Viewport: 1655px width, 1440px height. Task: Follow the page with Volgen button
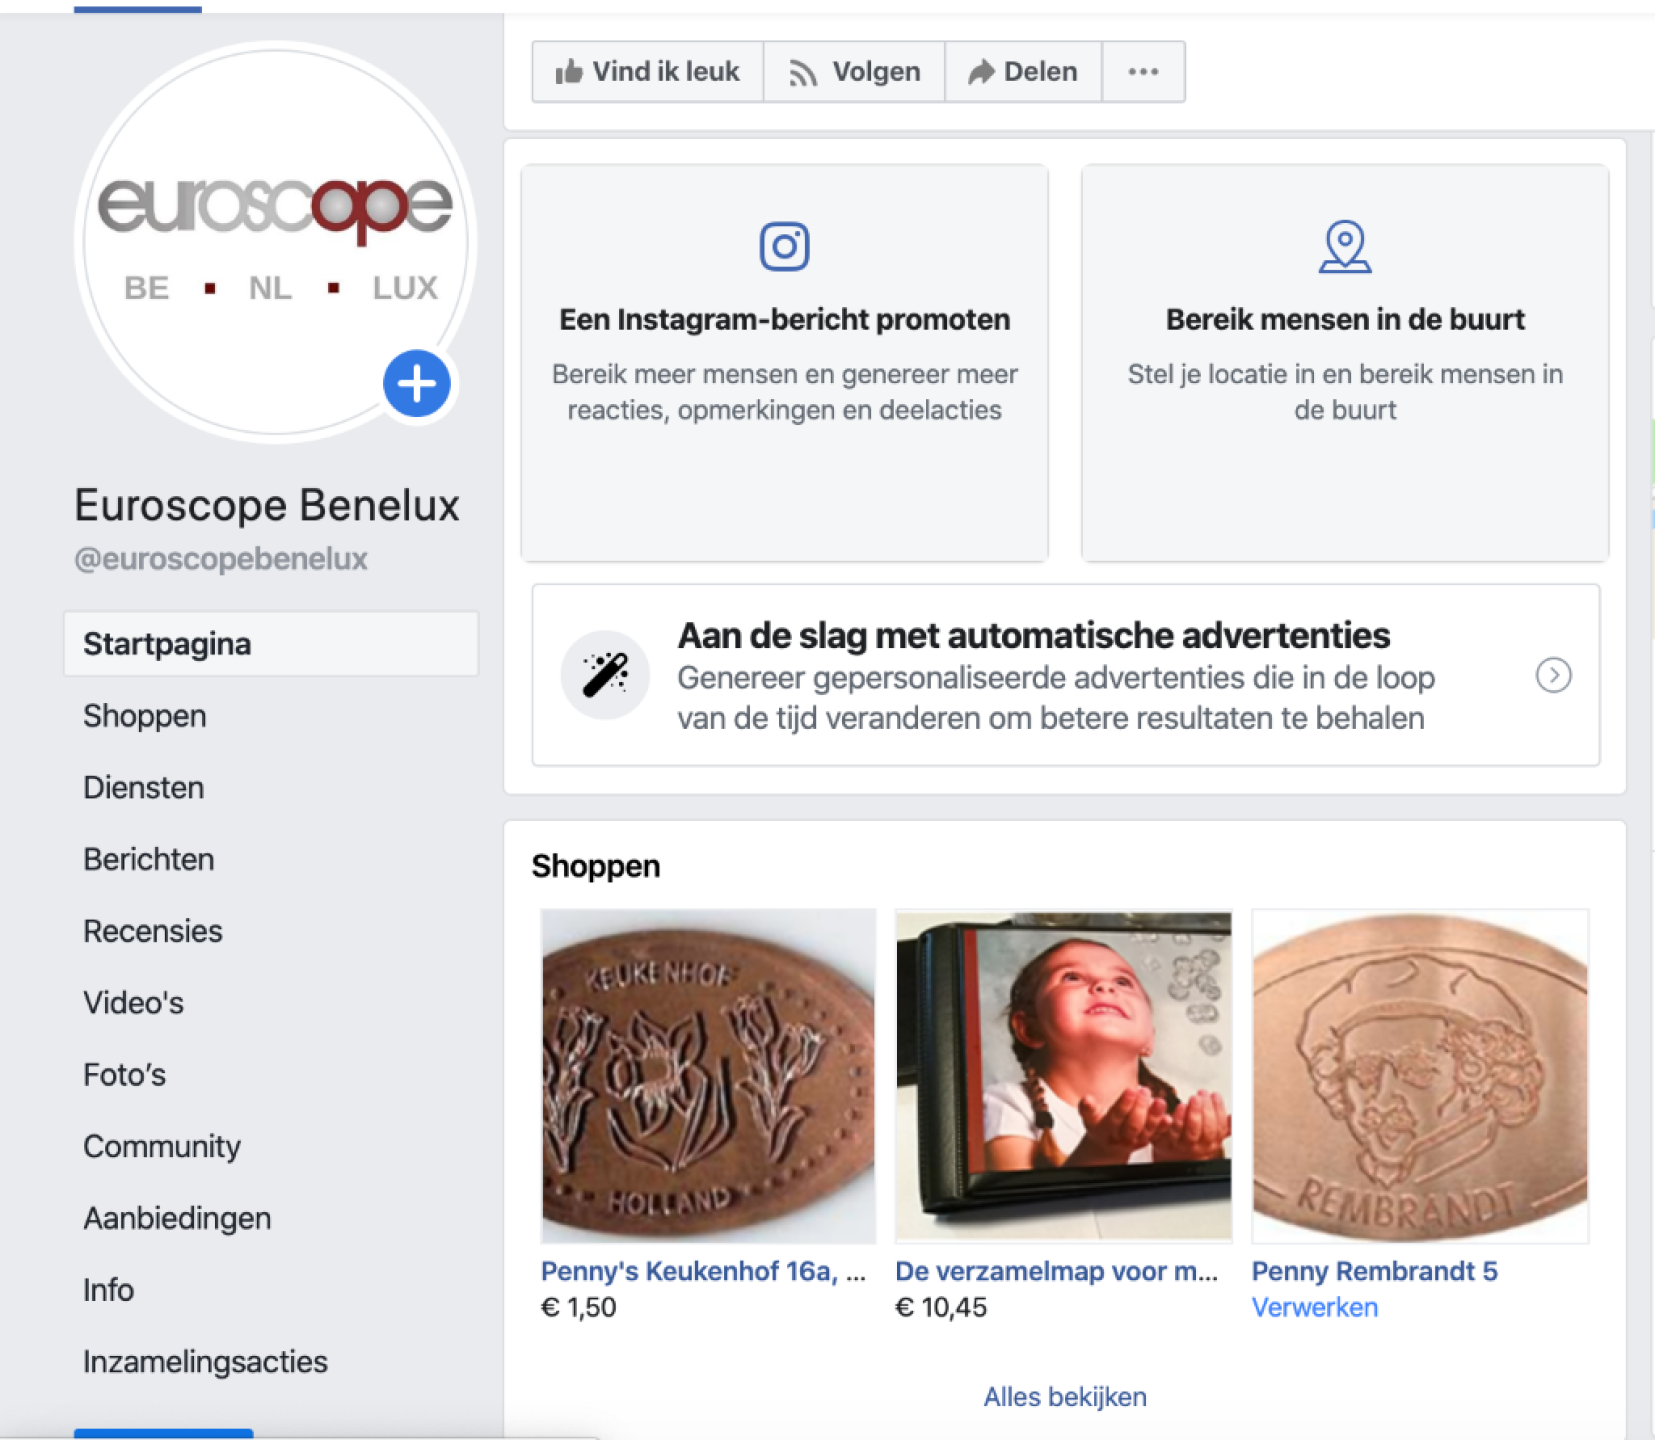click(x=854, y=72)
